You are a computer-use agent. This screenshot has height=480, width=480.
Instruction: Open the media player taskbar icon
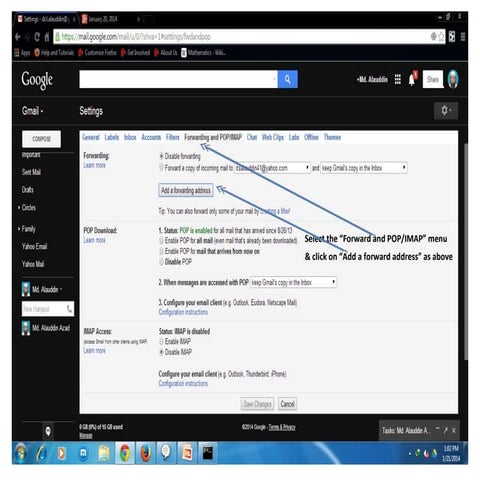[62, 453]
